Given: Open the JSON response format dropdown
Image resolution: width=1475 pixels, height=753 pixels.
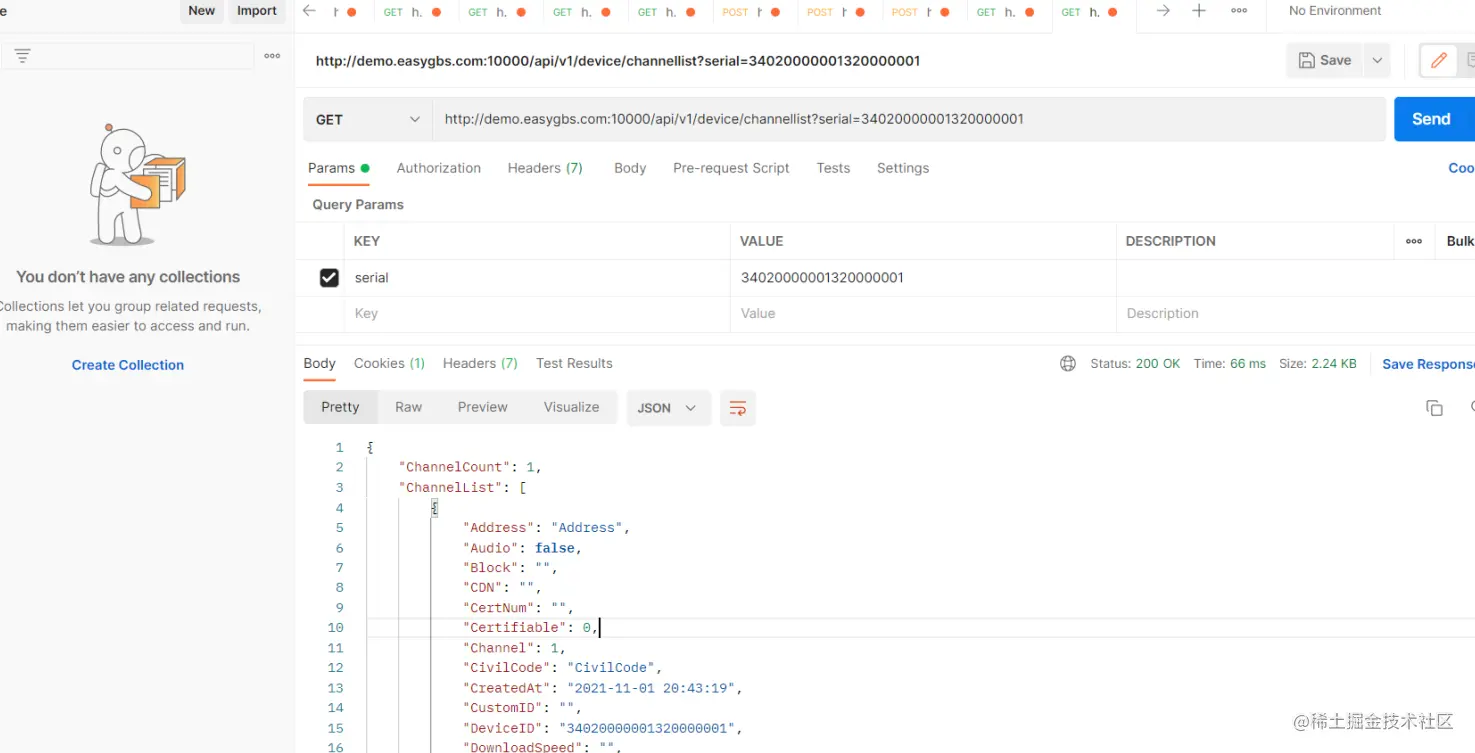Looking at the screenshot, I should pos(668,408).
